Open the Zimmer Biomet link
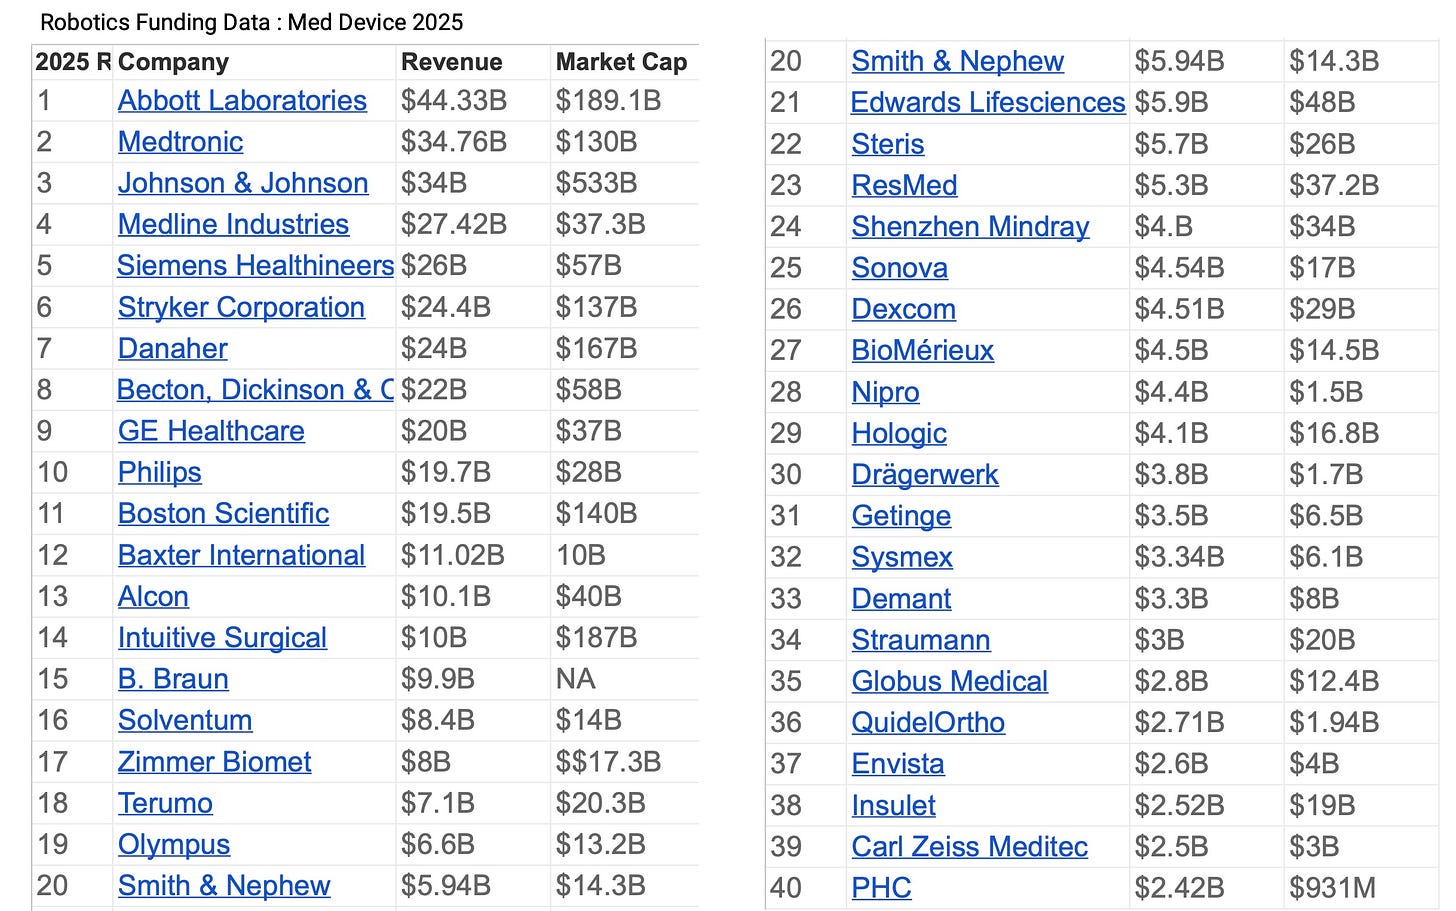 tap(214, 762)
